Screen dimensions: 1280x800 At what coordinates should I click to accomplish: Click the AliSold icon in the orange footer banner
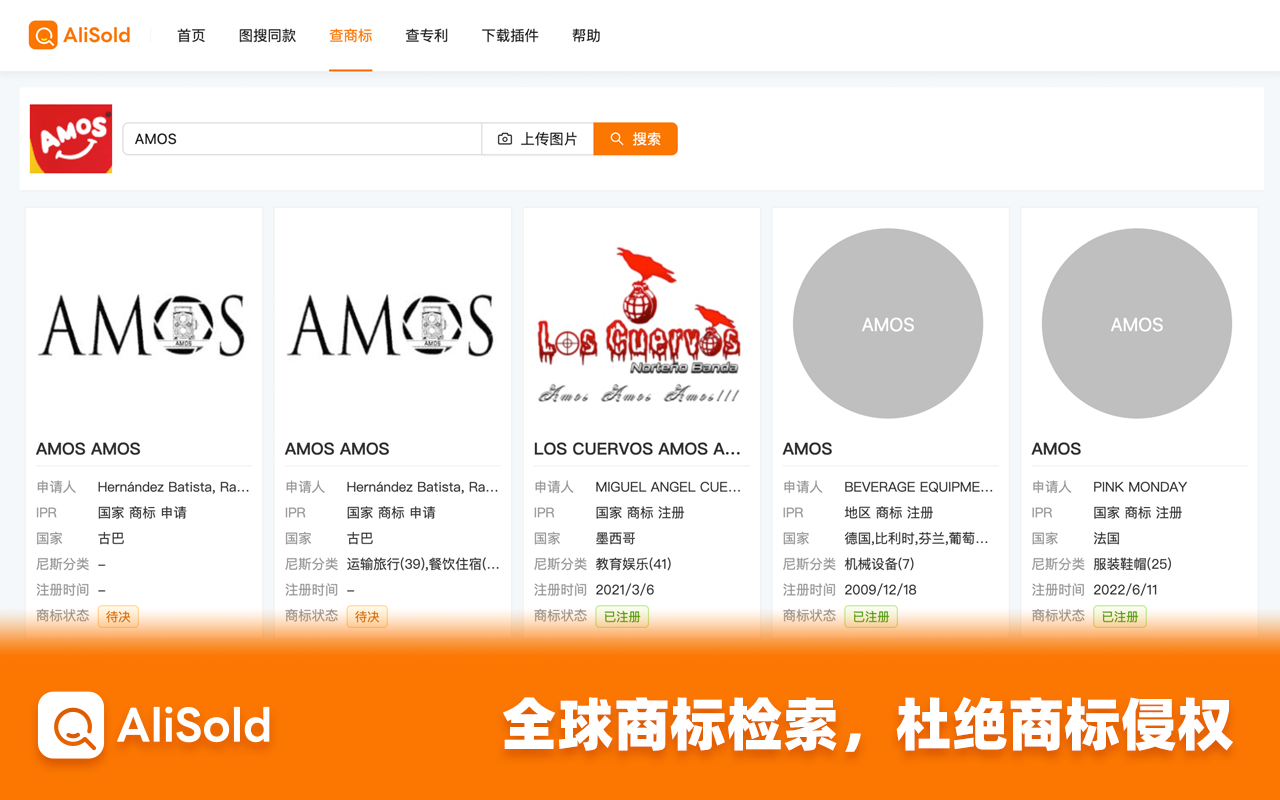(x=73, y=726)
